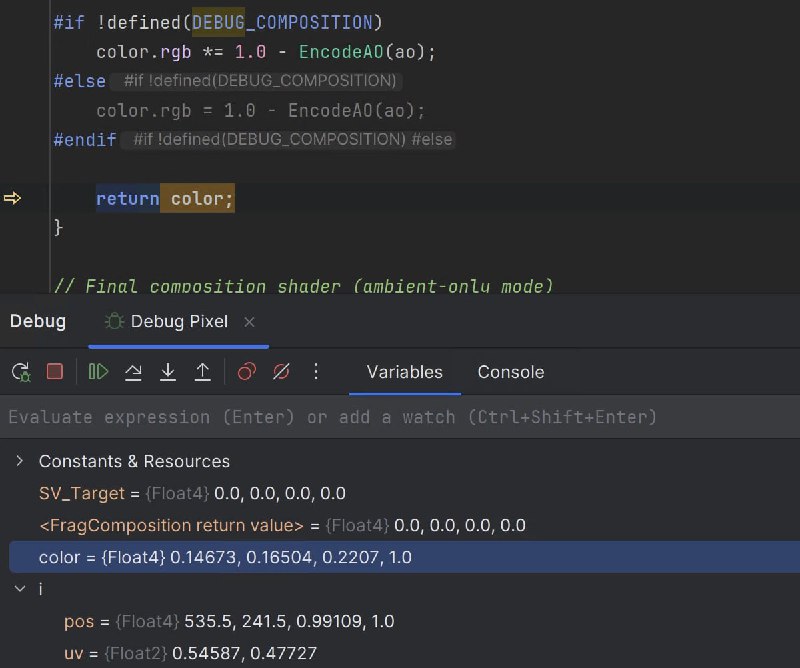
Task: Click the return keyword in the editor
Action: coord(128,199)
